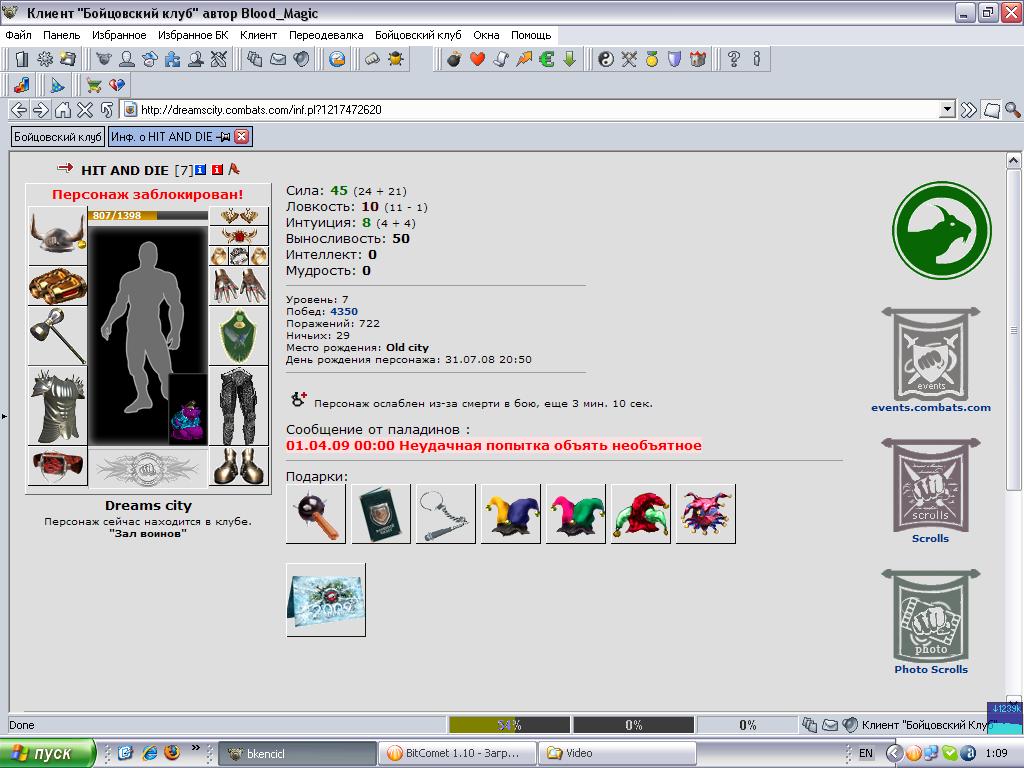This screenshot has height=768, width=1024.
Task: Click the paper scroll toolbar icon
Action: tap(501, 59)
